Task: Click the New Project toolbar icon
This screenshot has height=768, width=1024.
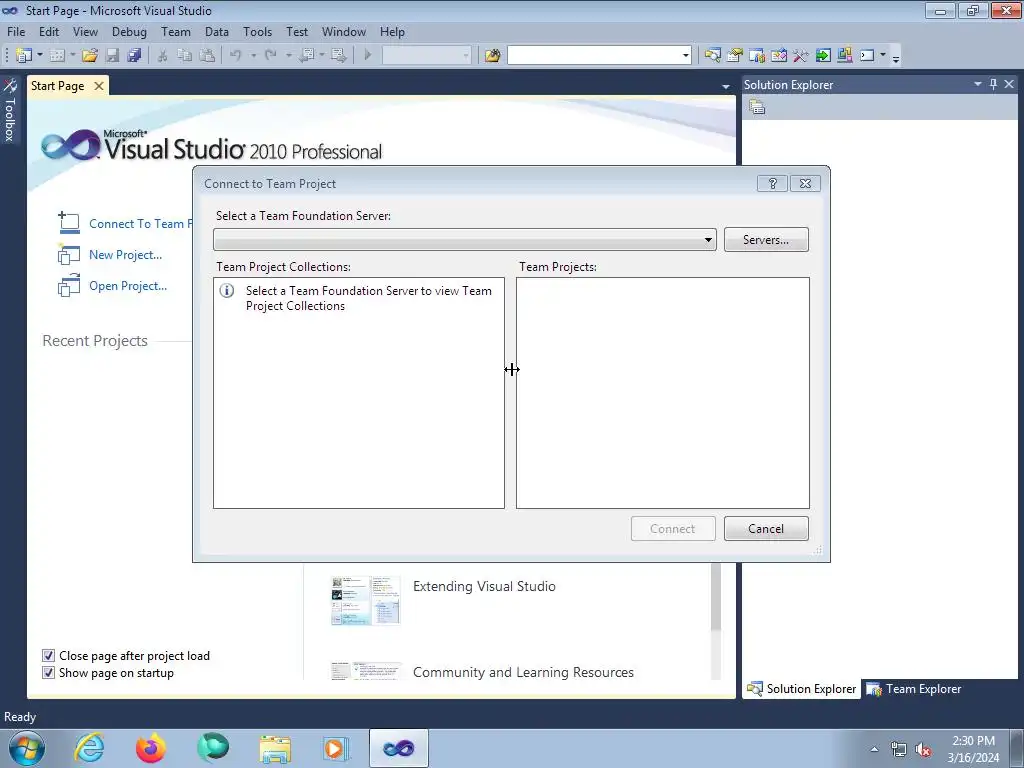Action: pyautogui.click(x=24, y=56)
